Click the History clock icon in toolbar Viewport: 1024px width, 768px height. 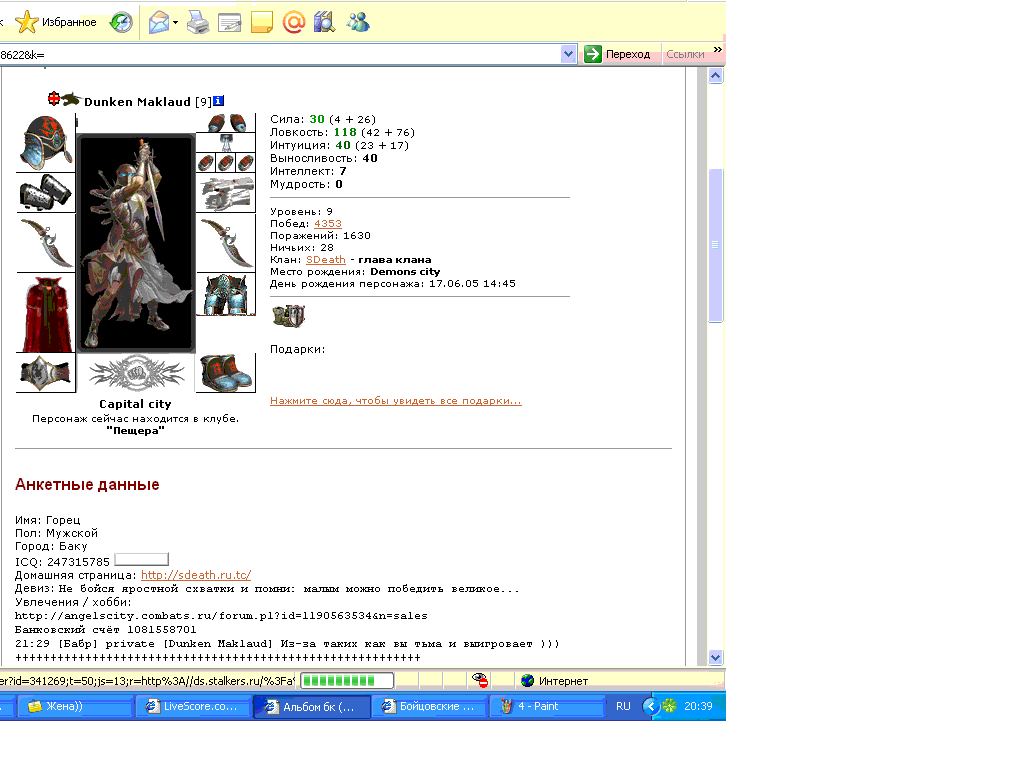tap(121, 22)
